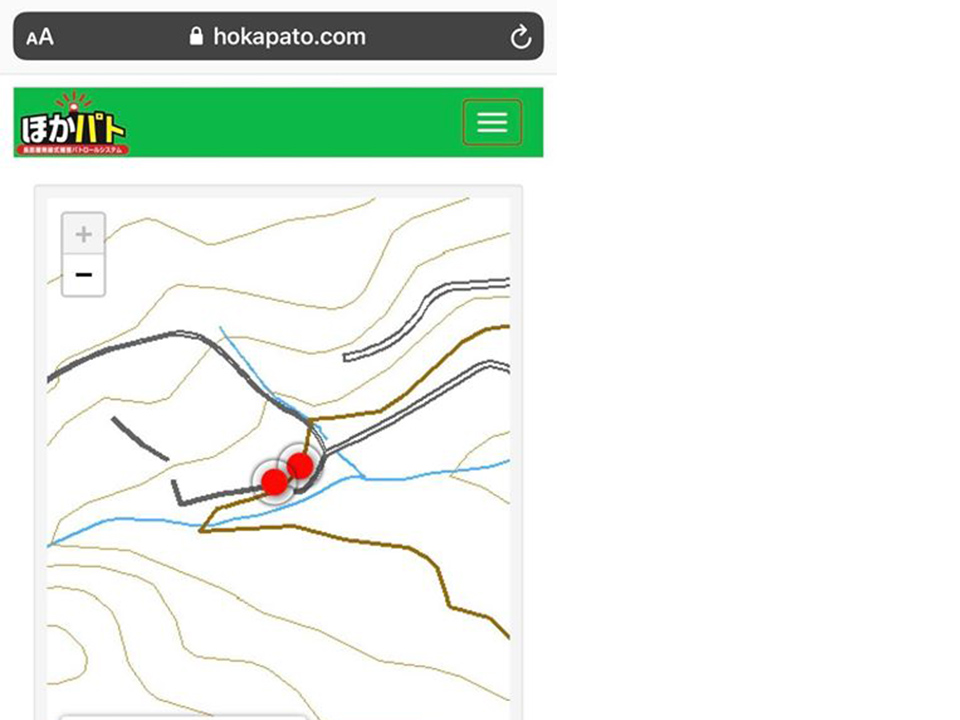Click the isolated short gray road segment
The image size is (960, 720).
pyautogui.click(x=138, y=439)
